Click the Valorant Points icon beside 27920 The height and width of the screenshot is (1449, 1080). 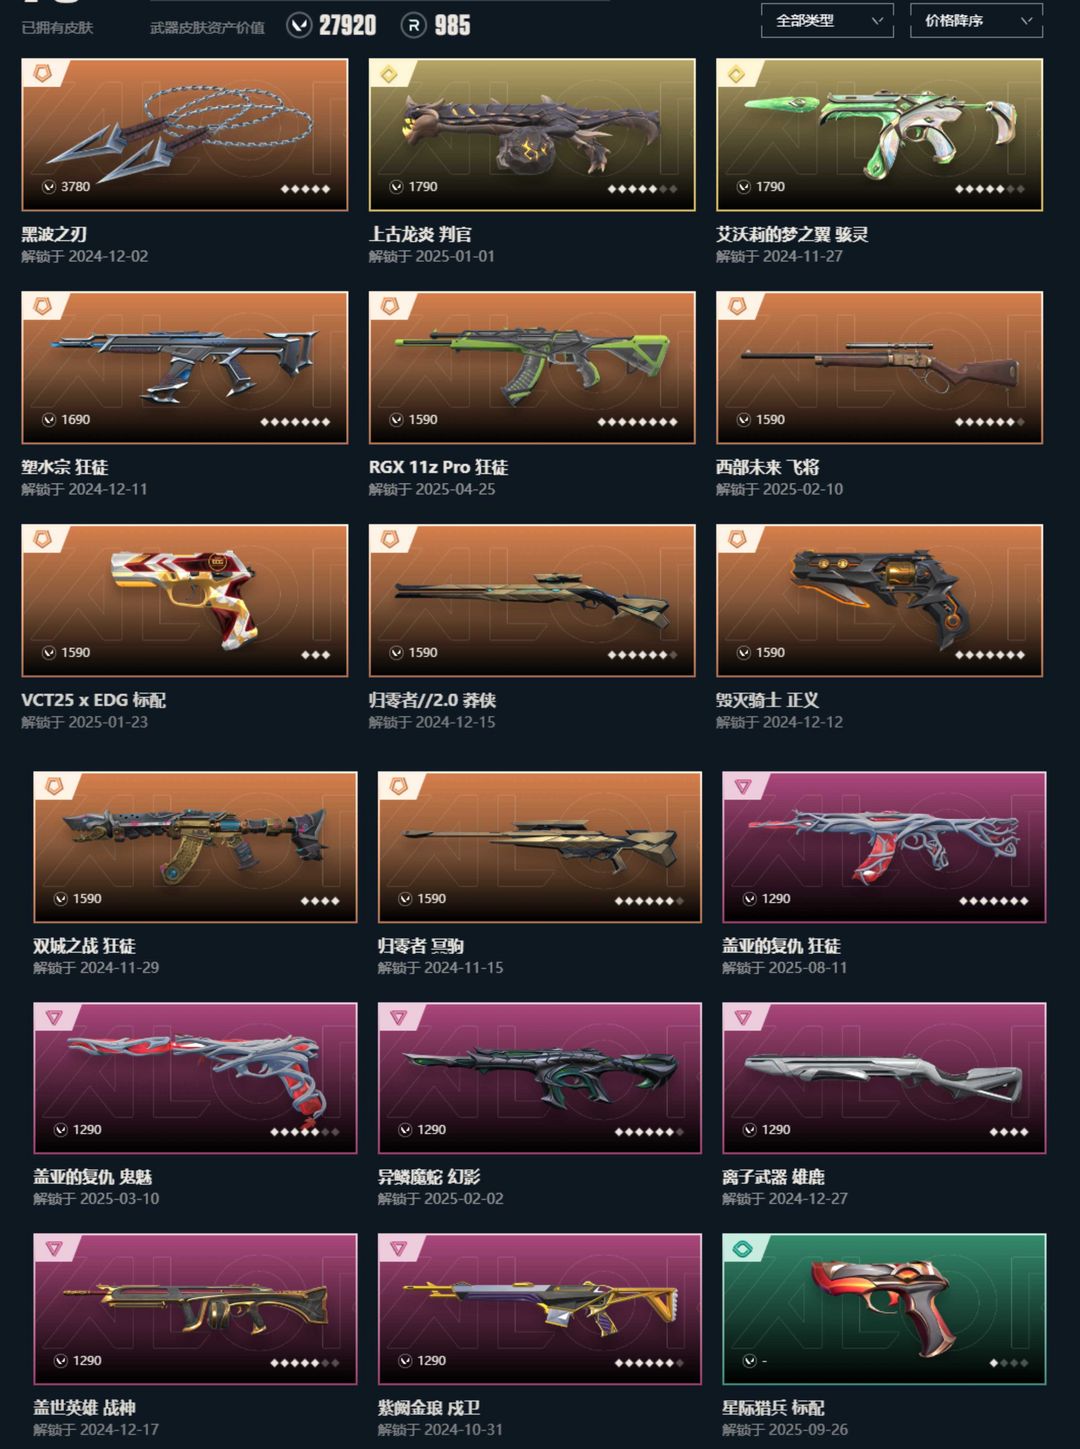pyautogui.click(x=299, y=25)
